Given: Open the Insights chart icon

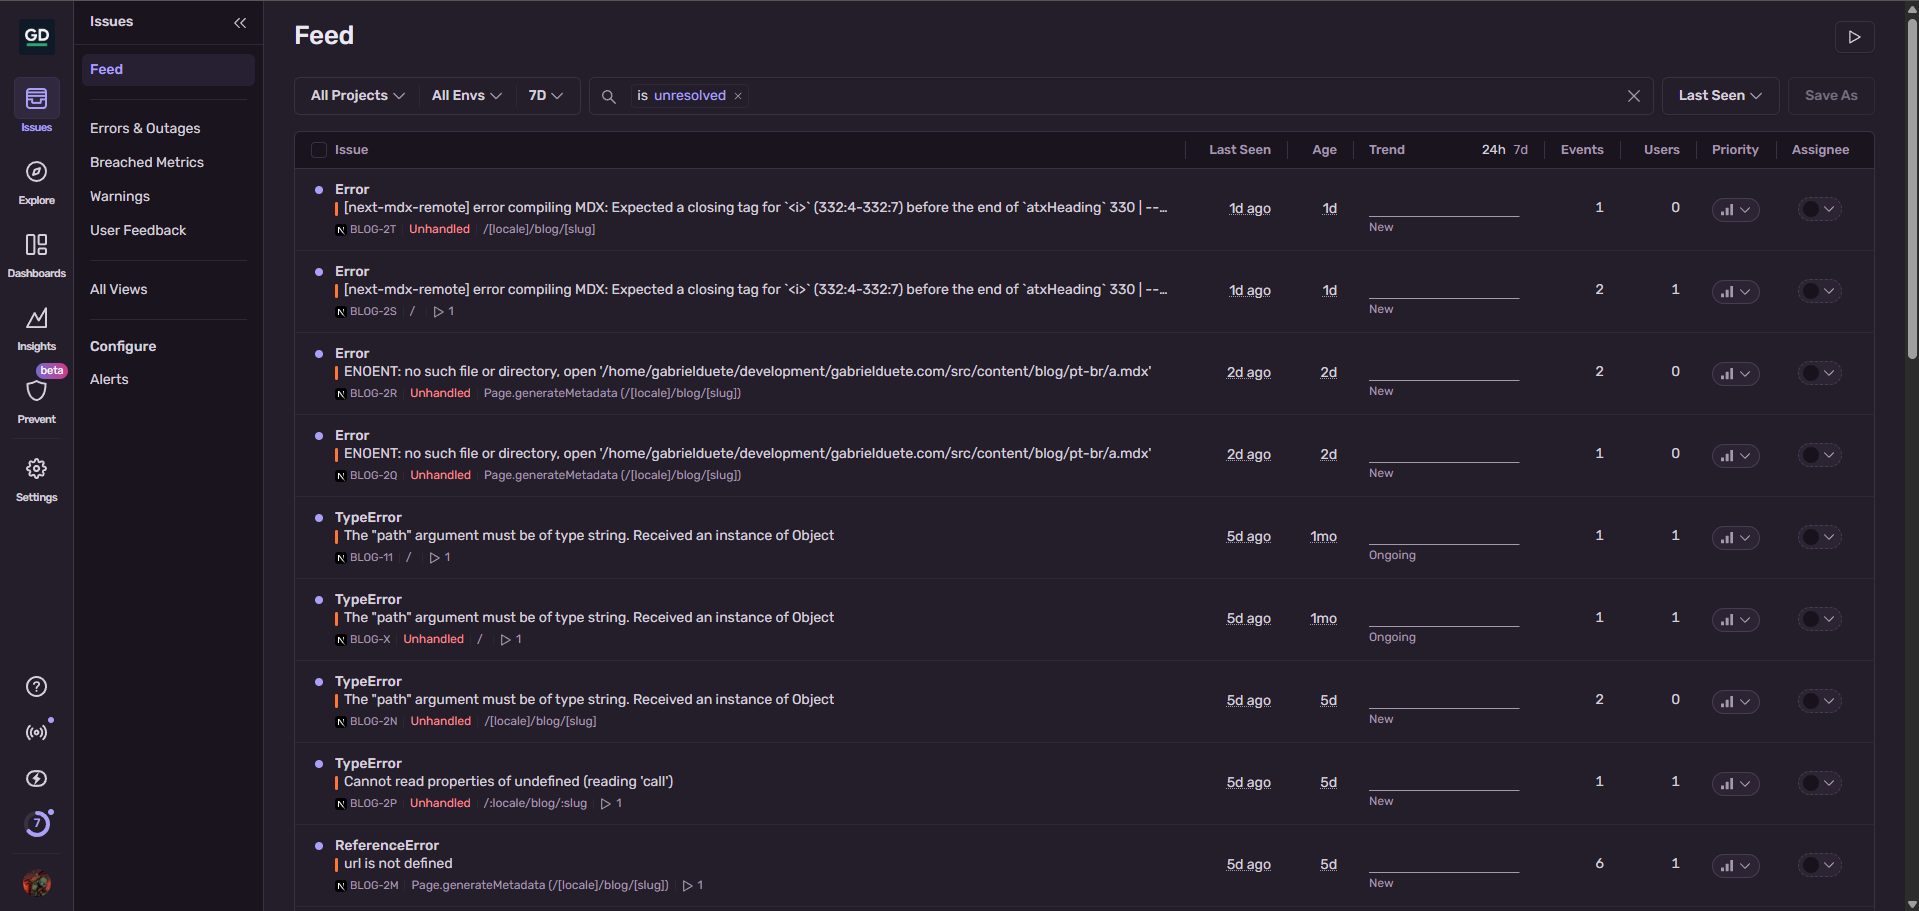Looking at the screenshot, I should tap(36, 322).
